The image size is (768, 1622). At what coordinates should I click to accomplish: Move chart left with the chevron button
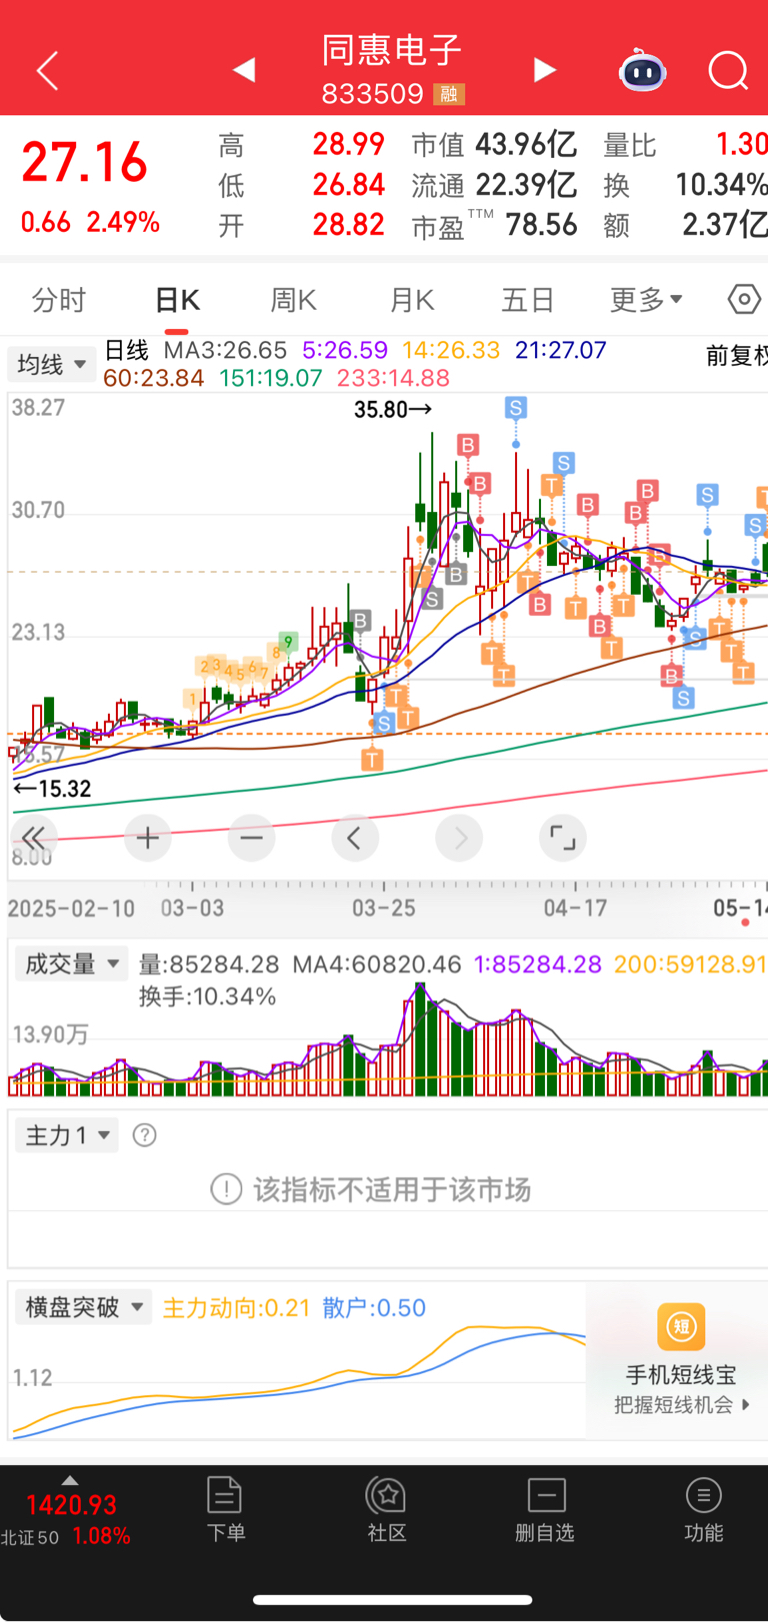354,837
